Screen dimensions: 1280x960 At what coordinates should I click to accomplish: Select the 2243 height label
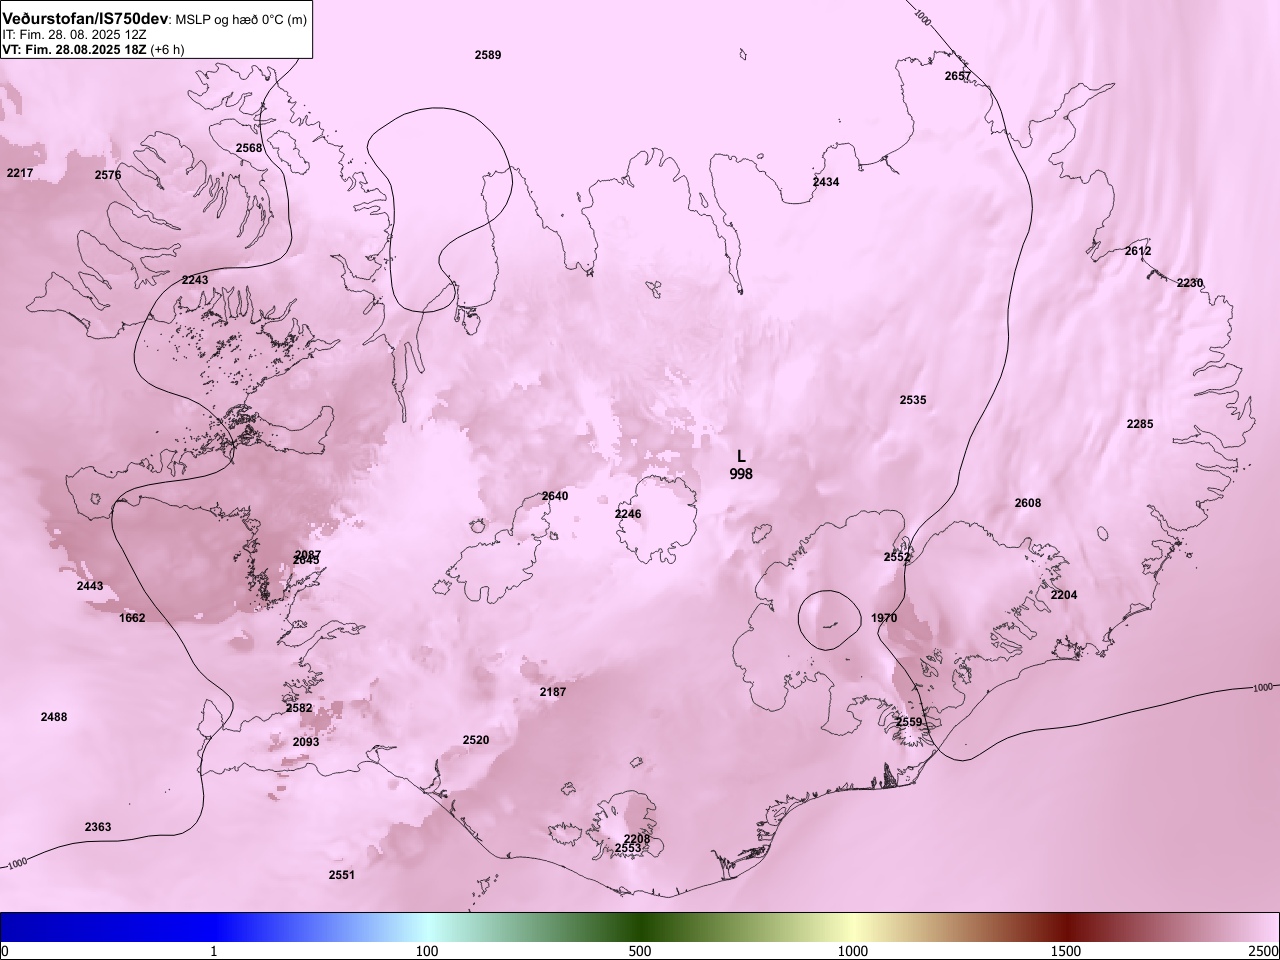coord(195,280)
